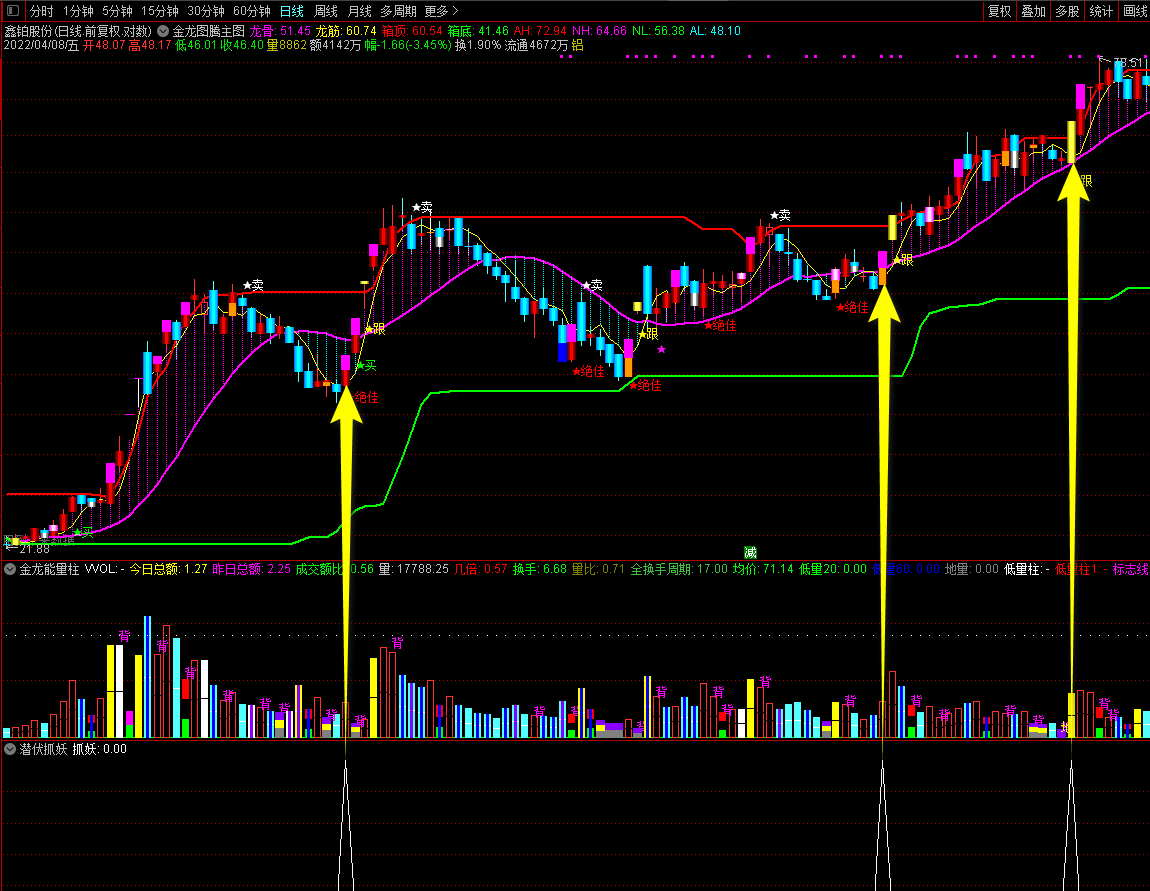
Task: Click the 全换手周期: 17.00 value
Action: coord(679,568)
